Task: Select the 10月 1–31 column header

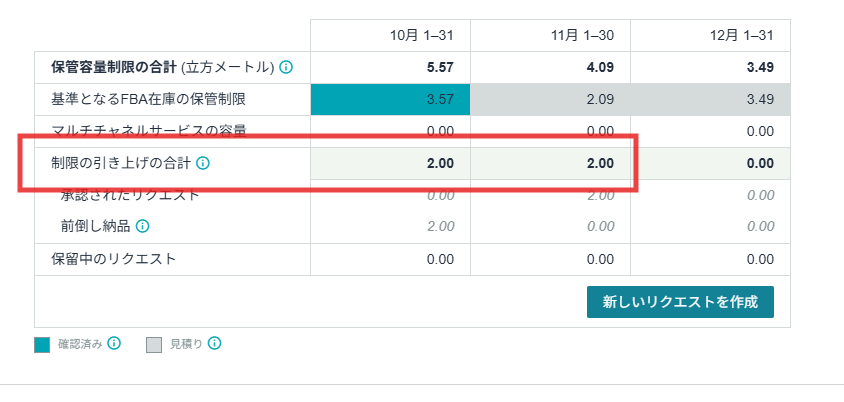Action: point(422,36)
